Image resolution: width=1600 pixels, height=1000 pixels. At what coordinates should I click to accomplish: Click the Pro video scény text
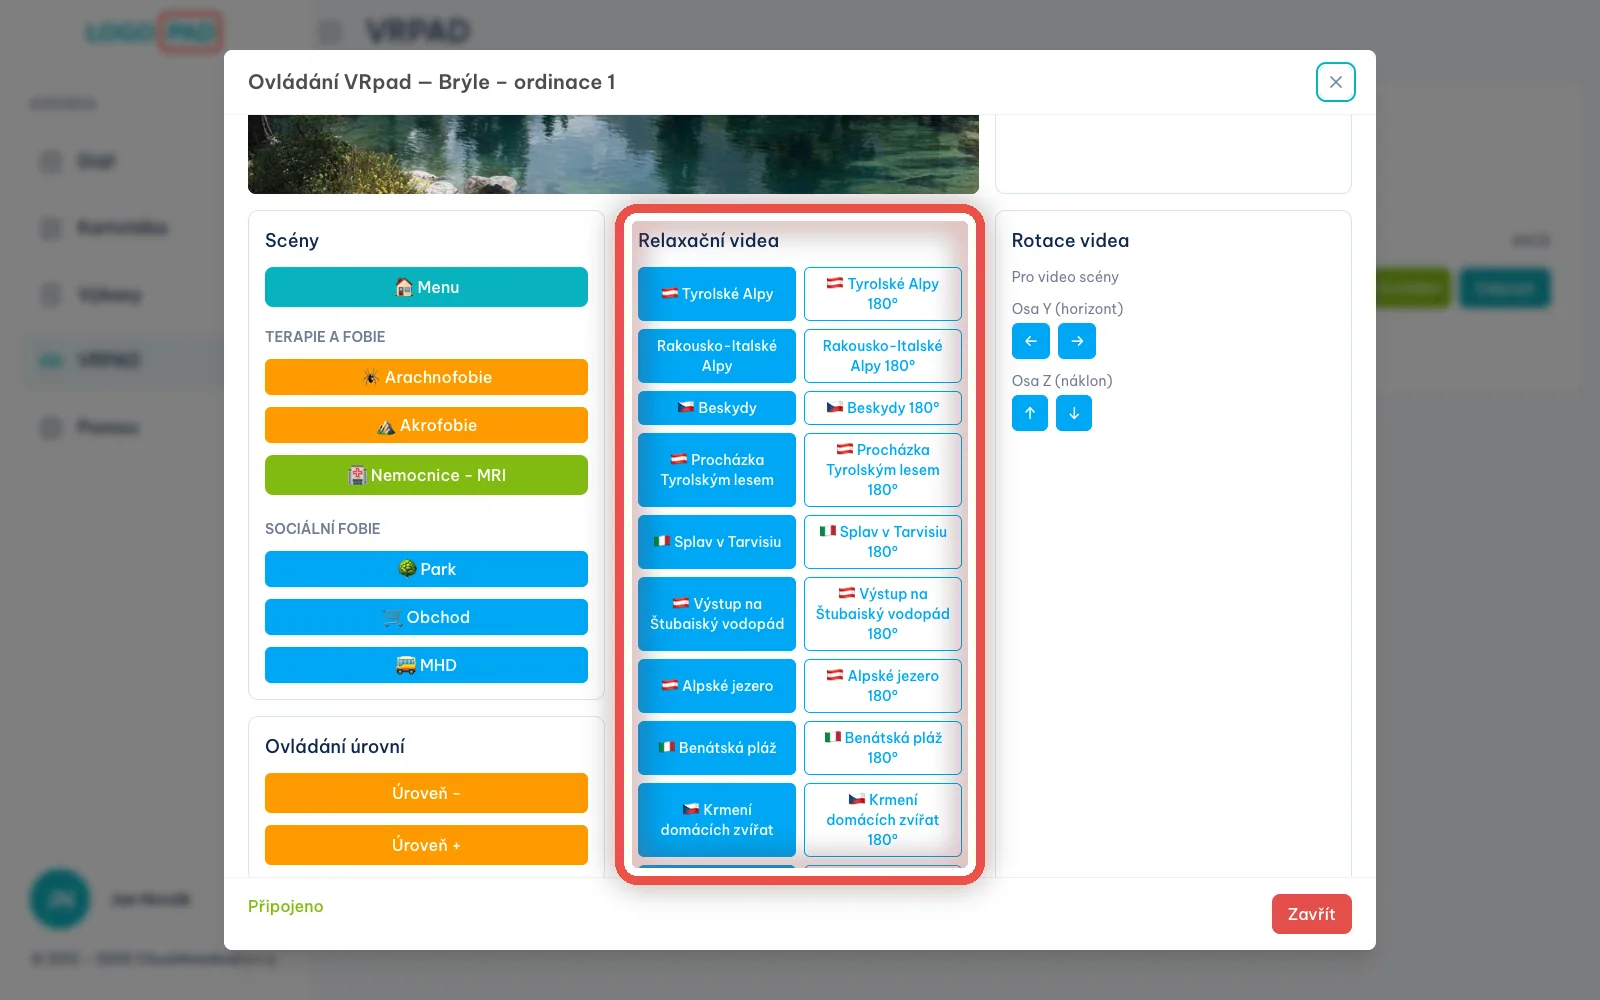tap(1065, 277)
